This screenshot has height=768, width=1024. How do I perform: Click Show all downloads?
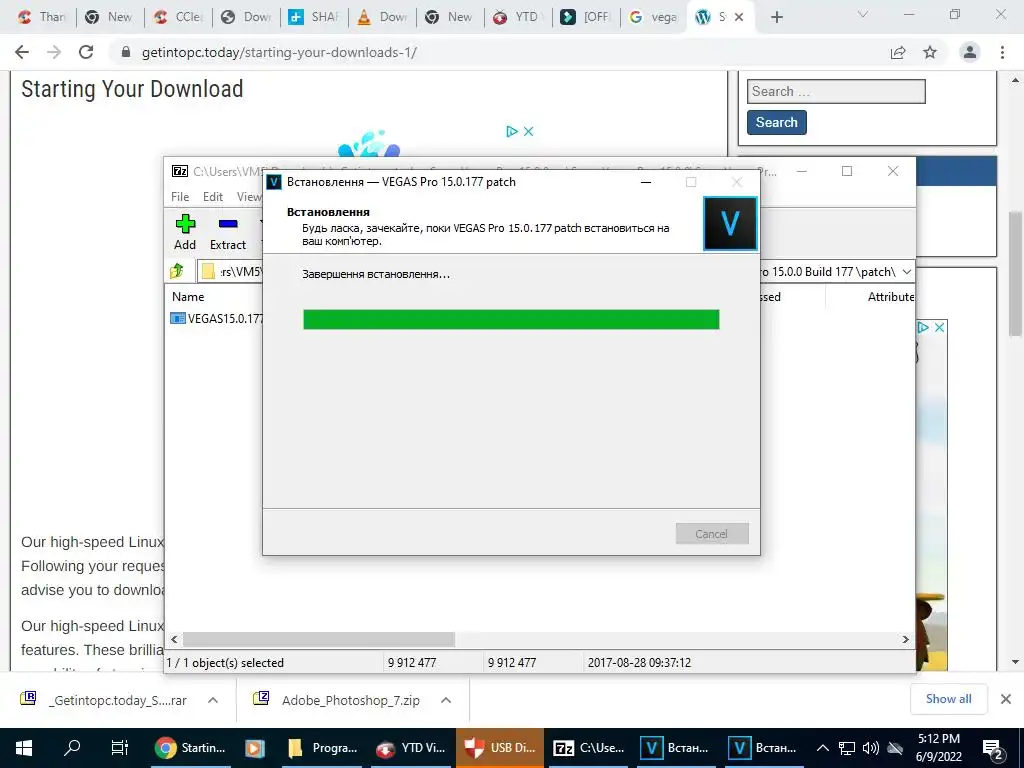click(x=948, y=699)
